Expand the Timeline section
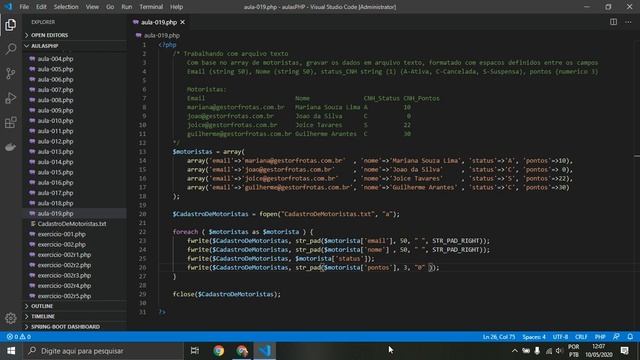640x360 pixels. pos(75,316)
